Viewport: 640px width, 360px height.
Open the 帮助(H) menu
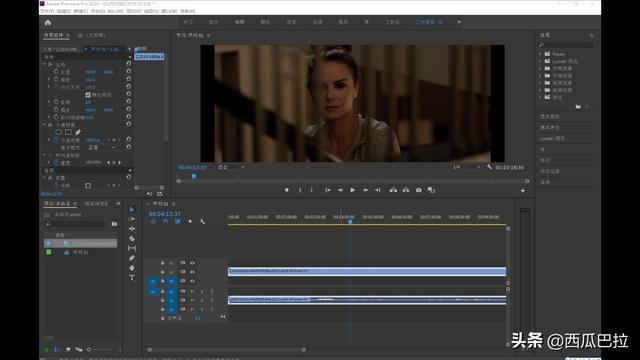[188, 11]
